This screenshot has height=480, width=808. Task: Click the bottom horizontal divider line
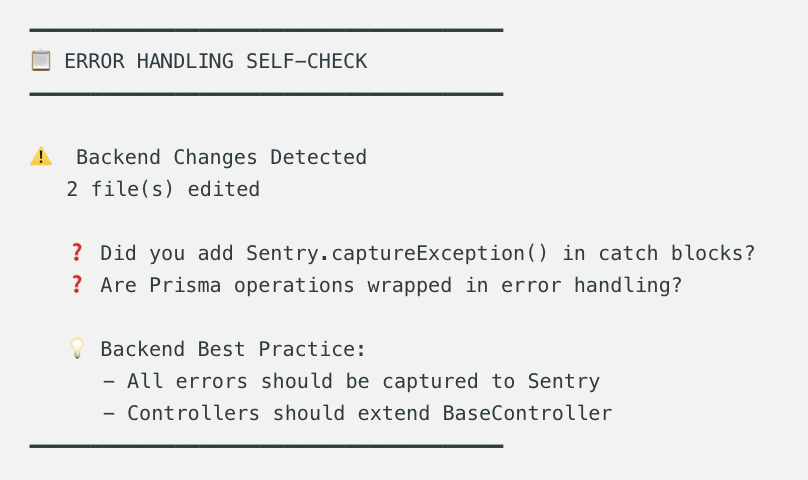[x=266, y=446]
